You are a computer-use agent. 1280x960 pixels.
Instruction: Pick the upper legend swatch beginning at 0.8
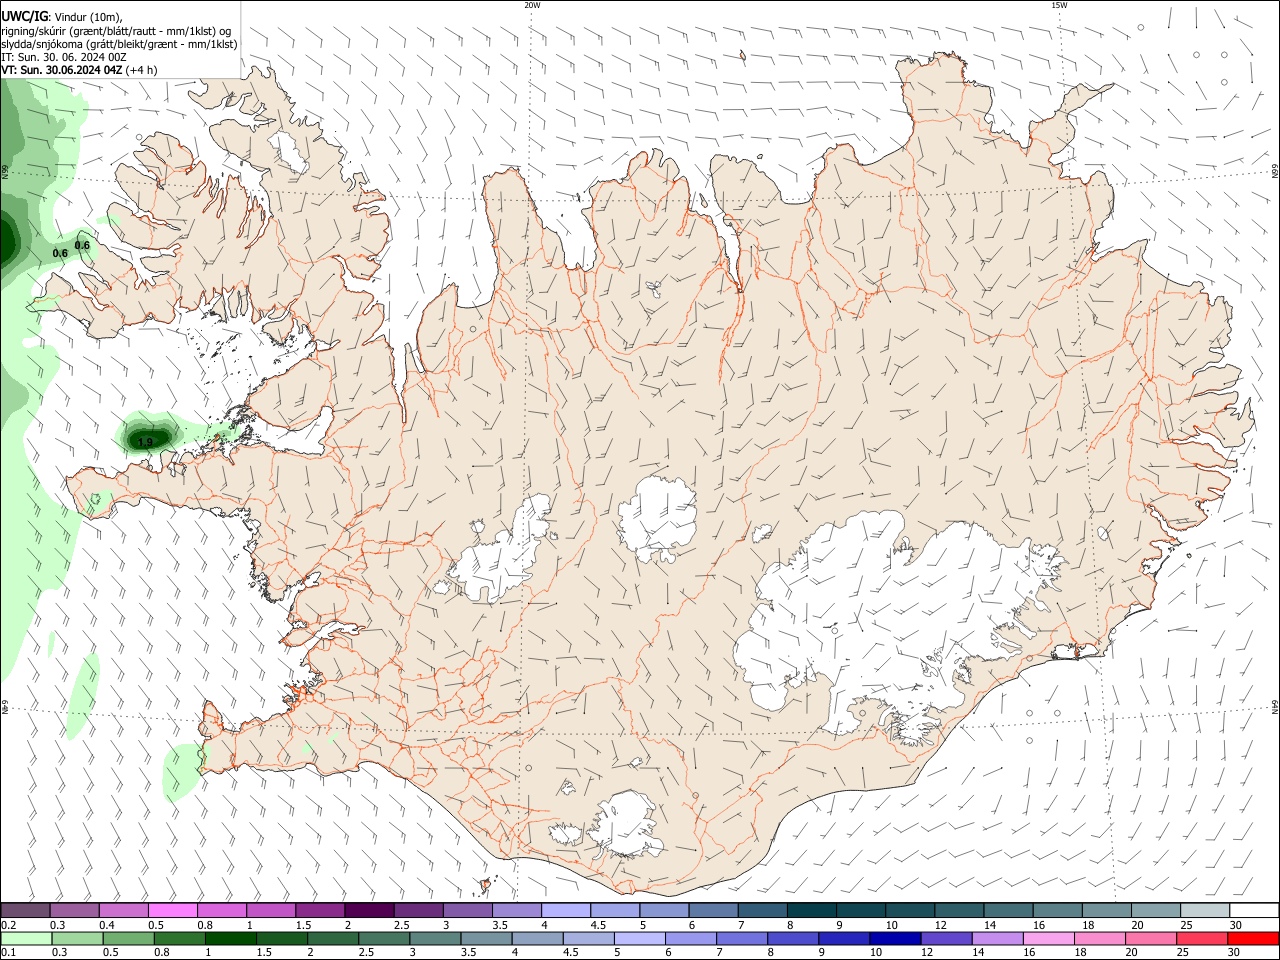click(222, 910)
